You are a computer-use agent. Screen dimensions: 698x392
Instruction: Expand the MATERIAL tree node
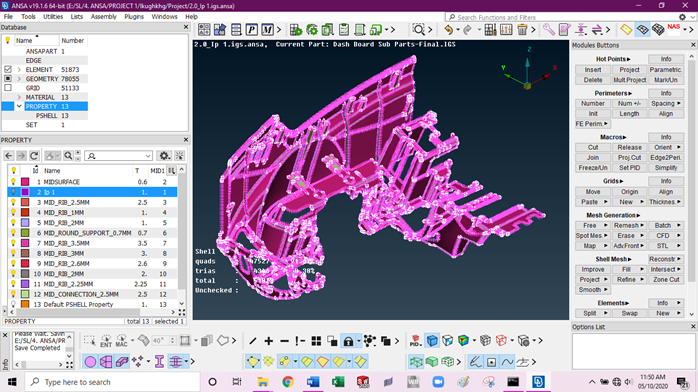(19, 97)
